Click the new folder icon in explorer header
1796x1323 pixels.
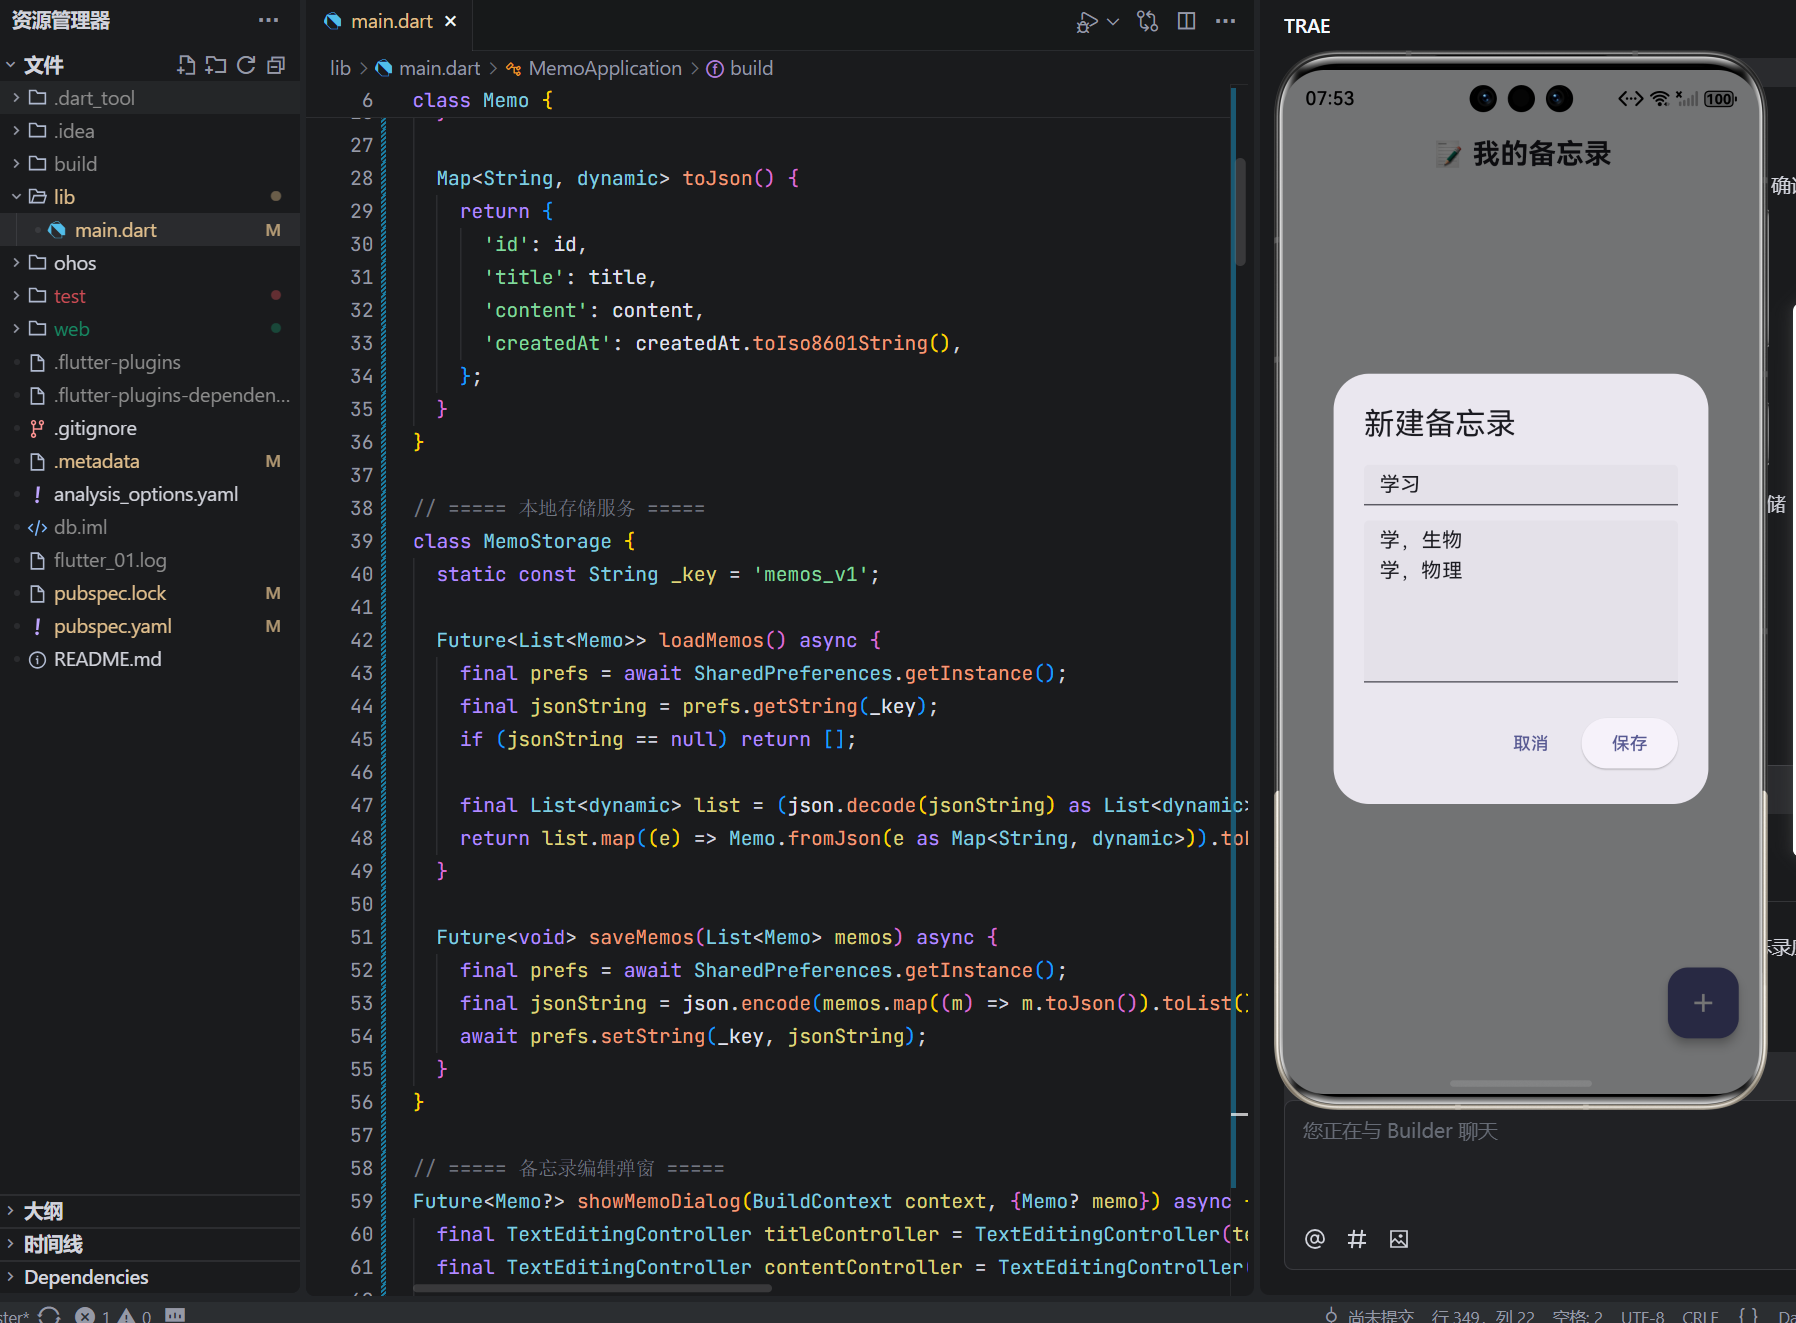(x=216, y=65)
